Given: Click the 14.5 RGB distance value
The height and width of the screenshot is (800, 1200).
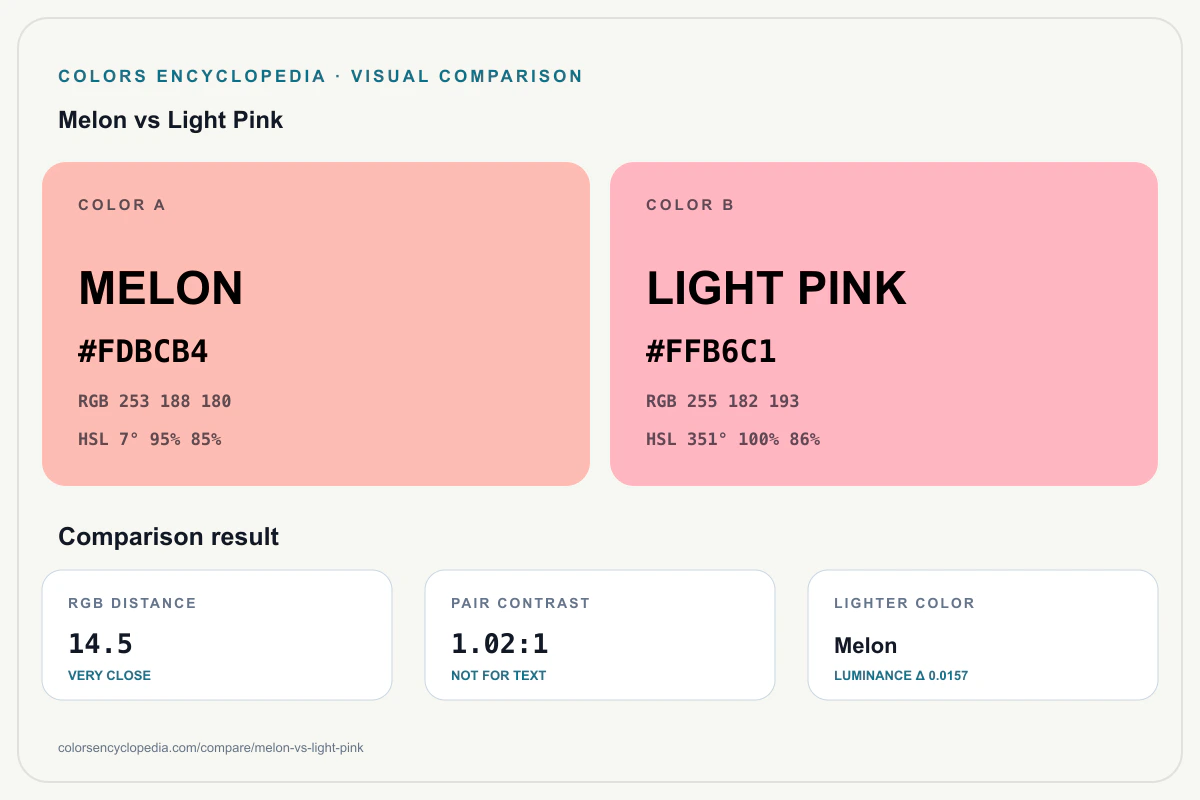Looking at the screenshot, I should (100, 644).
